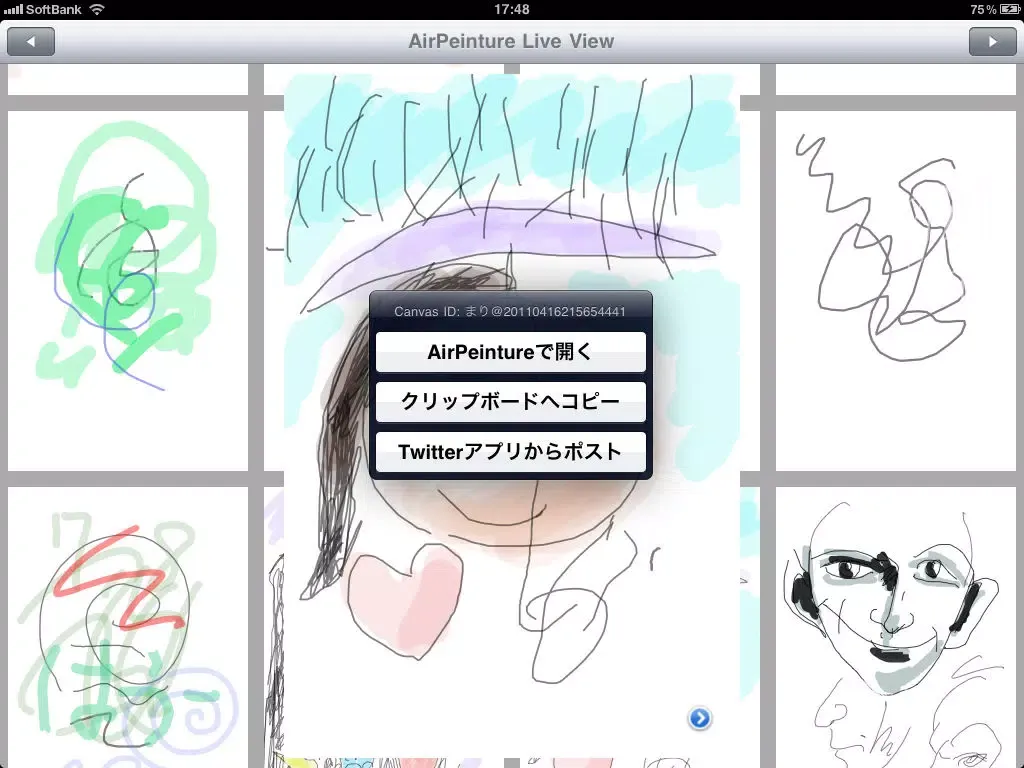Tap the SoftBank carrier label in status bar
Viewport: 1024px width, 768px height.
(54, 10)
